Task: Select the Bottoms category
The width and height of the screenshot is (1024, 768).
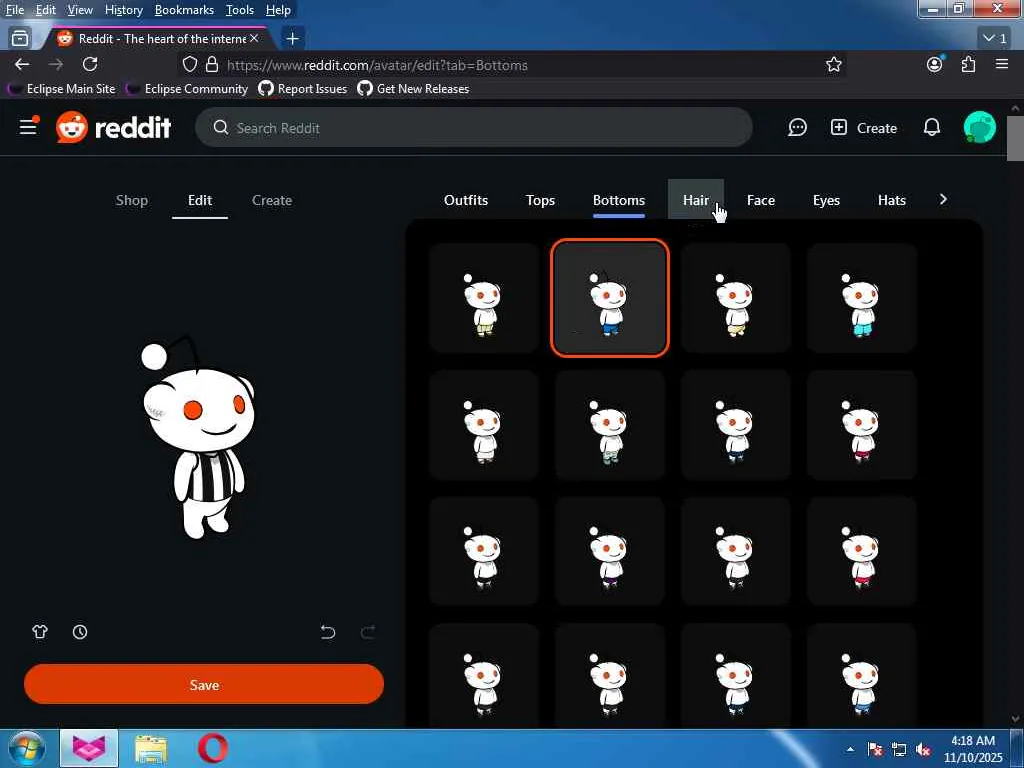Action: click(x=619, y=200)
